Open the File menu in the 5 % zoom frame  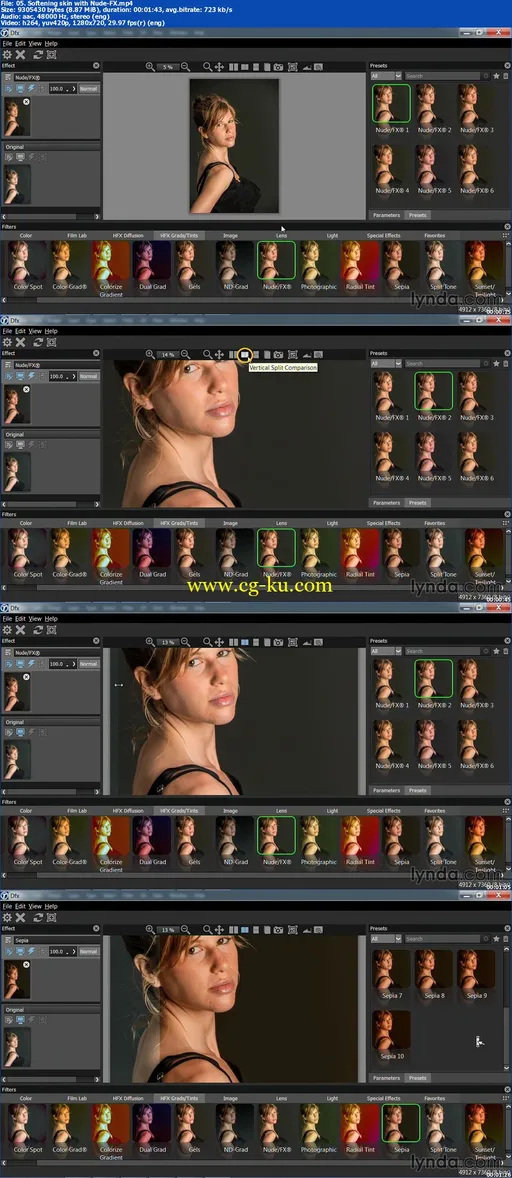click(7, 44)
